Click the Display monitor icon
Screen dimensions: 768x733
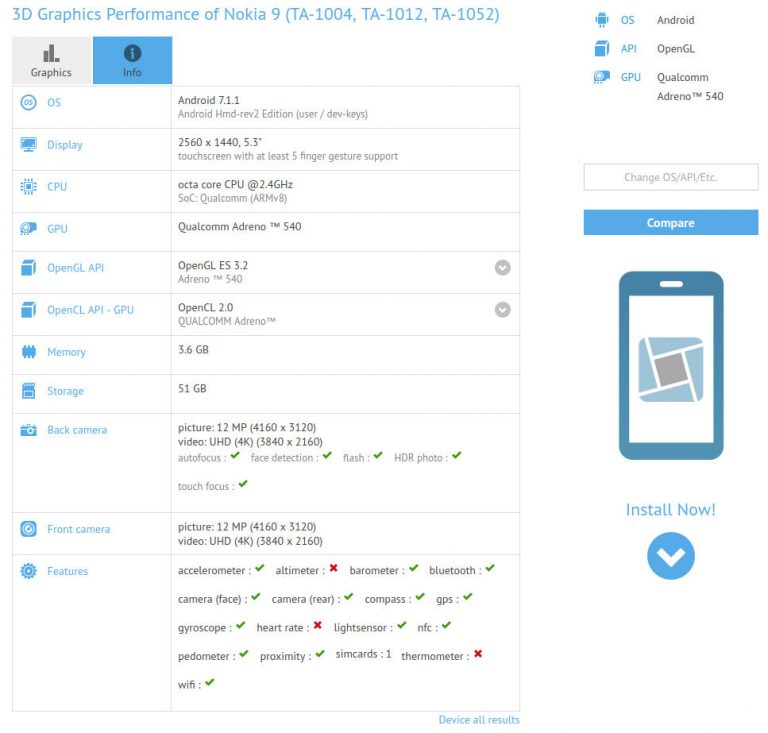tap(28, 144)
